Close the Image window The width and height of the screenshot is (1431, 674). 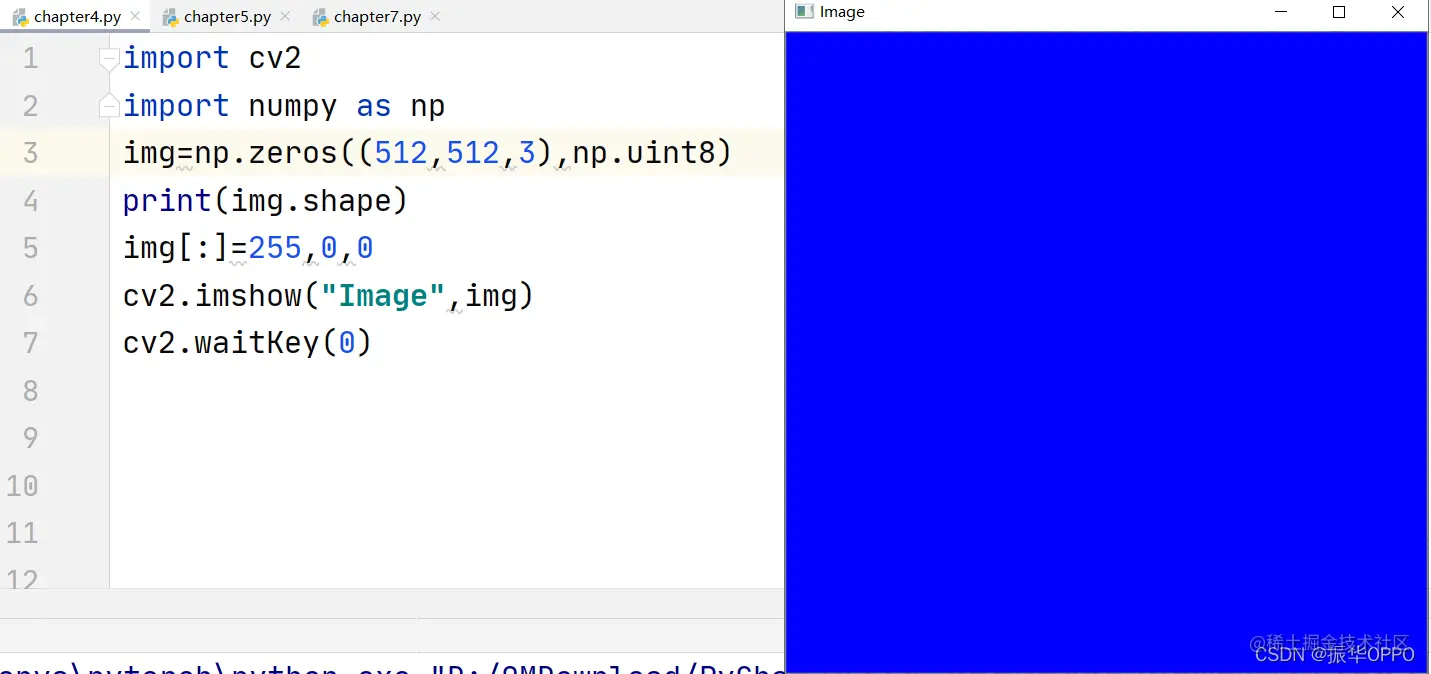1398,12
